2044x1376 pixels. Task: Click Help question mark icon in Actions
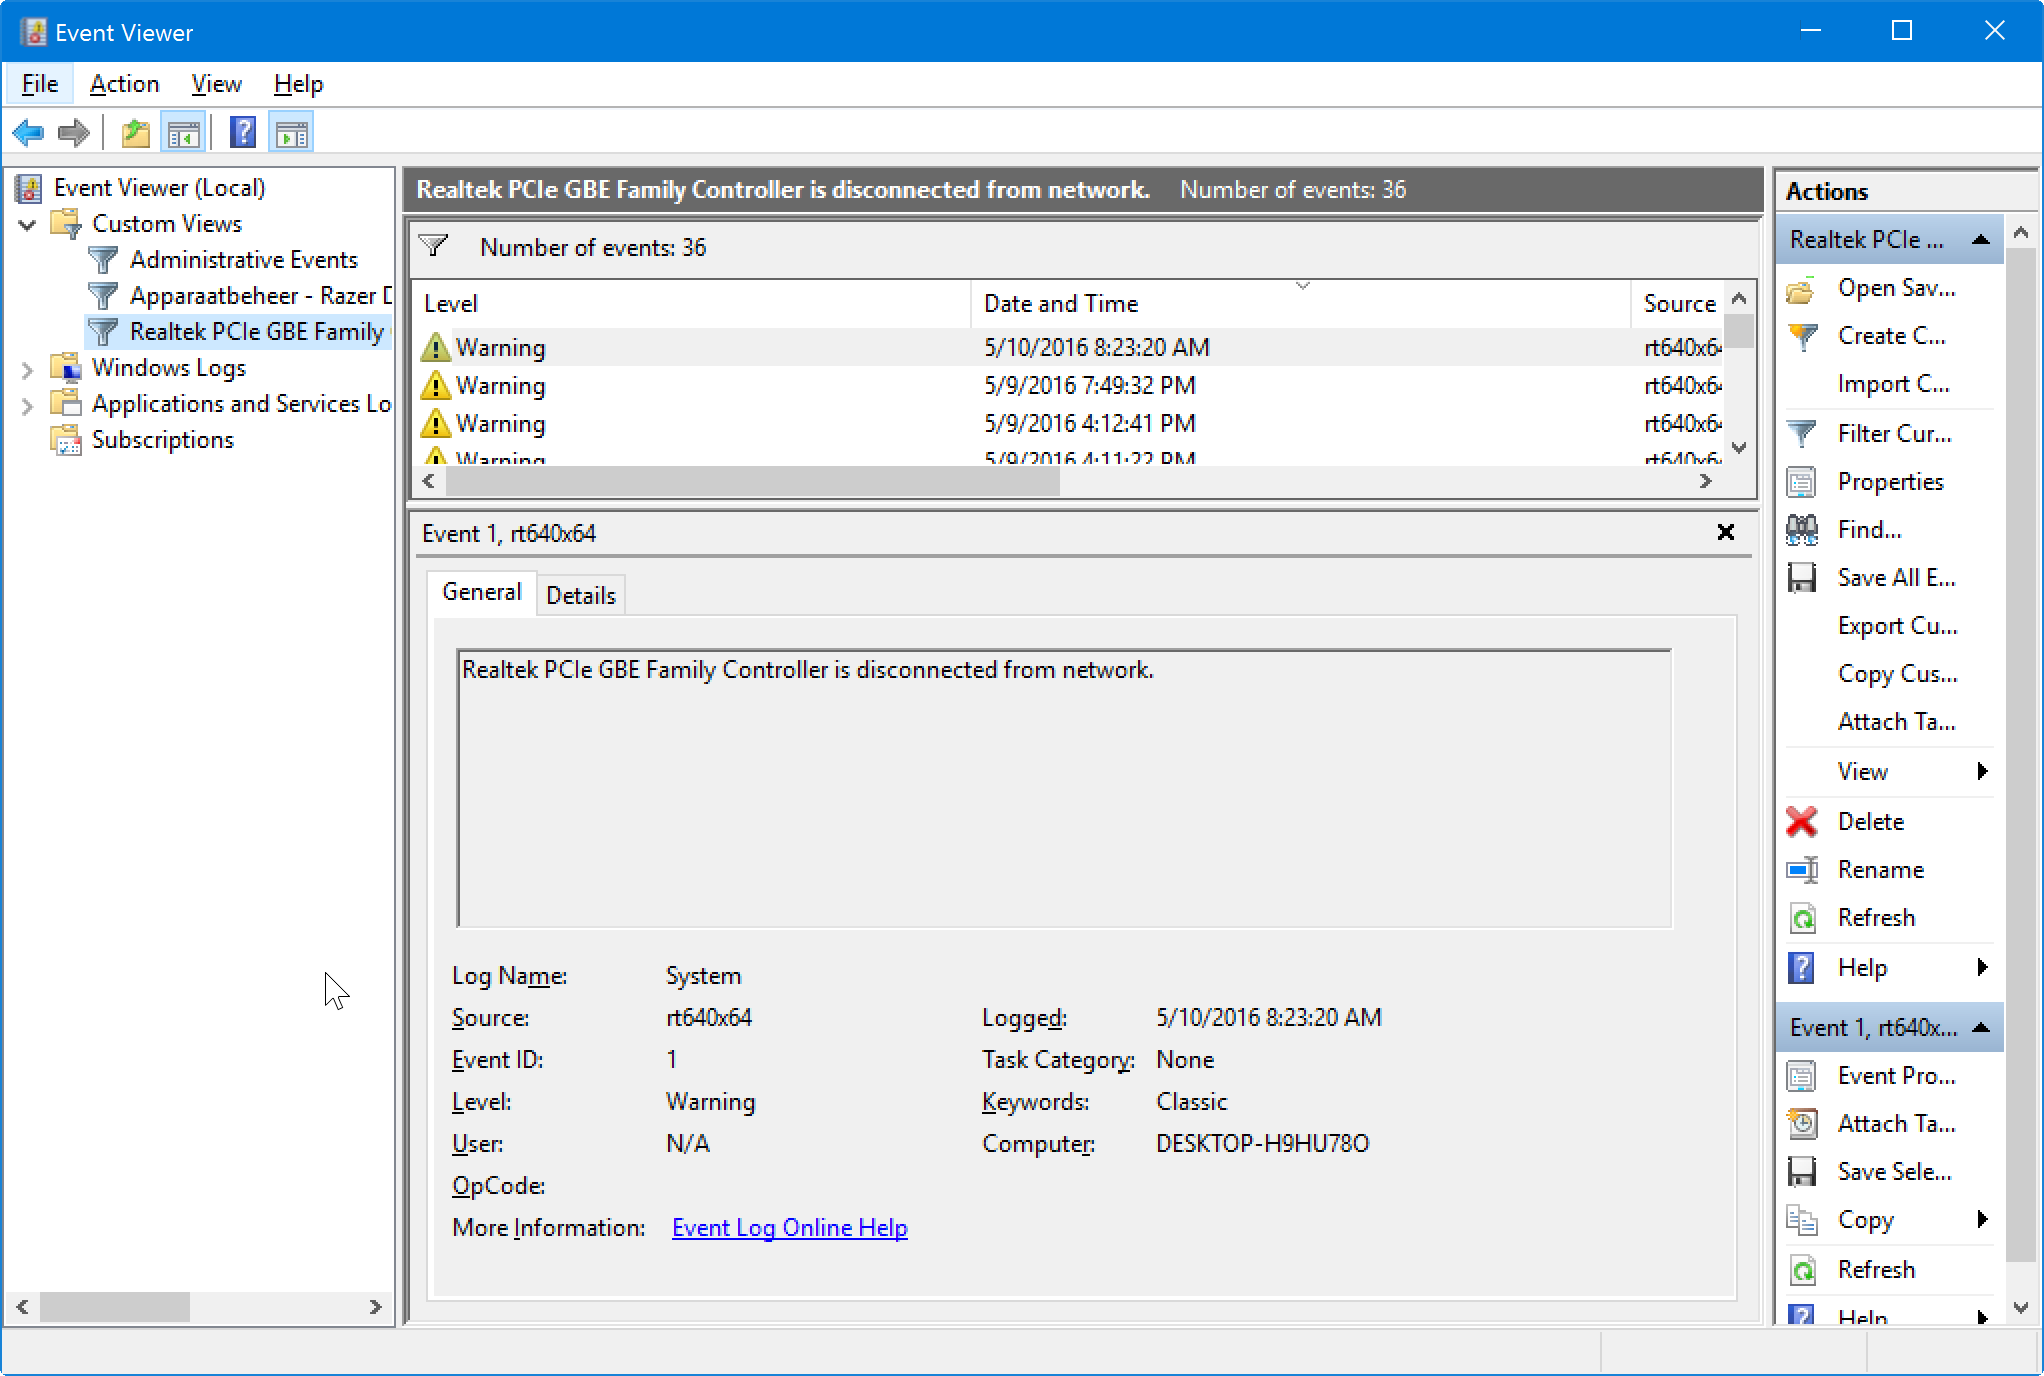pyautogui.click(x=1801, y=968)
